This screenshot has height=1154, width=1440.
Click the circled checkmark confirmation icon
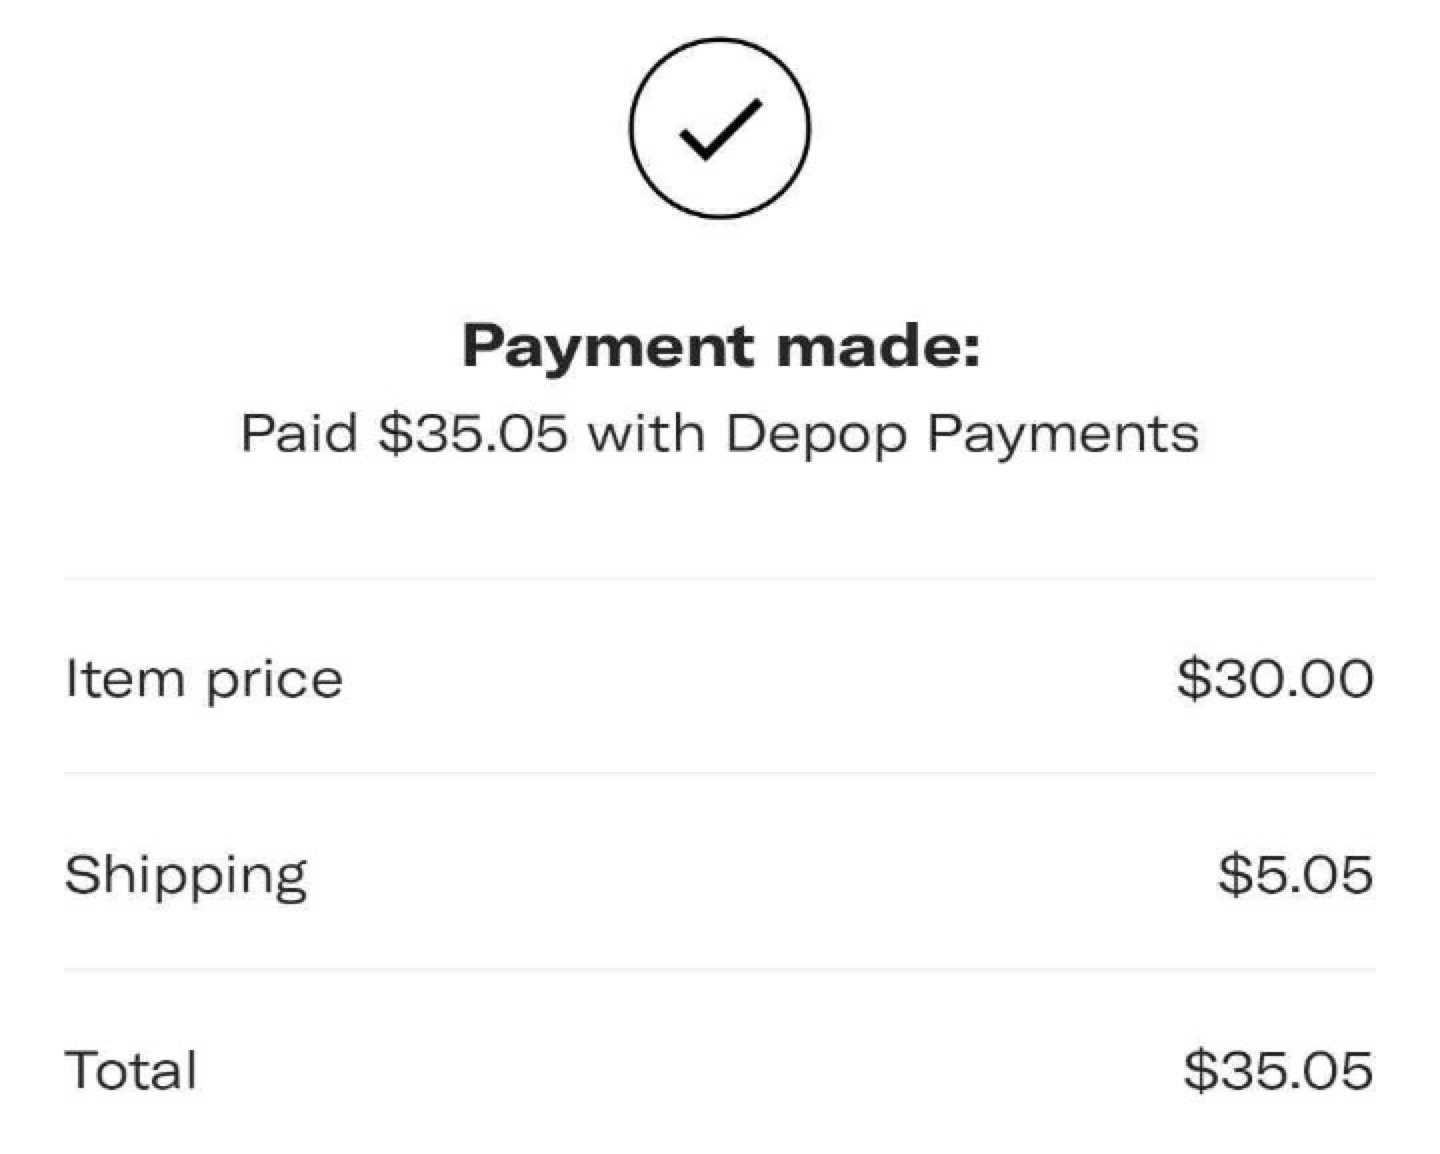(x=719, y=128)
